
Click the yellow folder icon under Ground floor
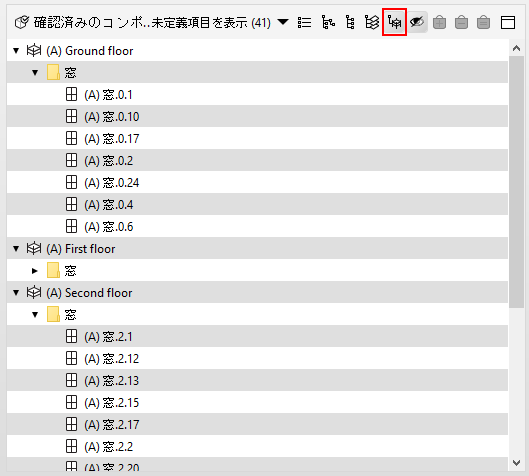[53, 72]
